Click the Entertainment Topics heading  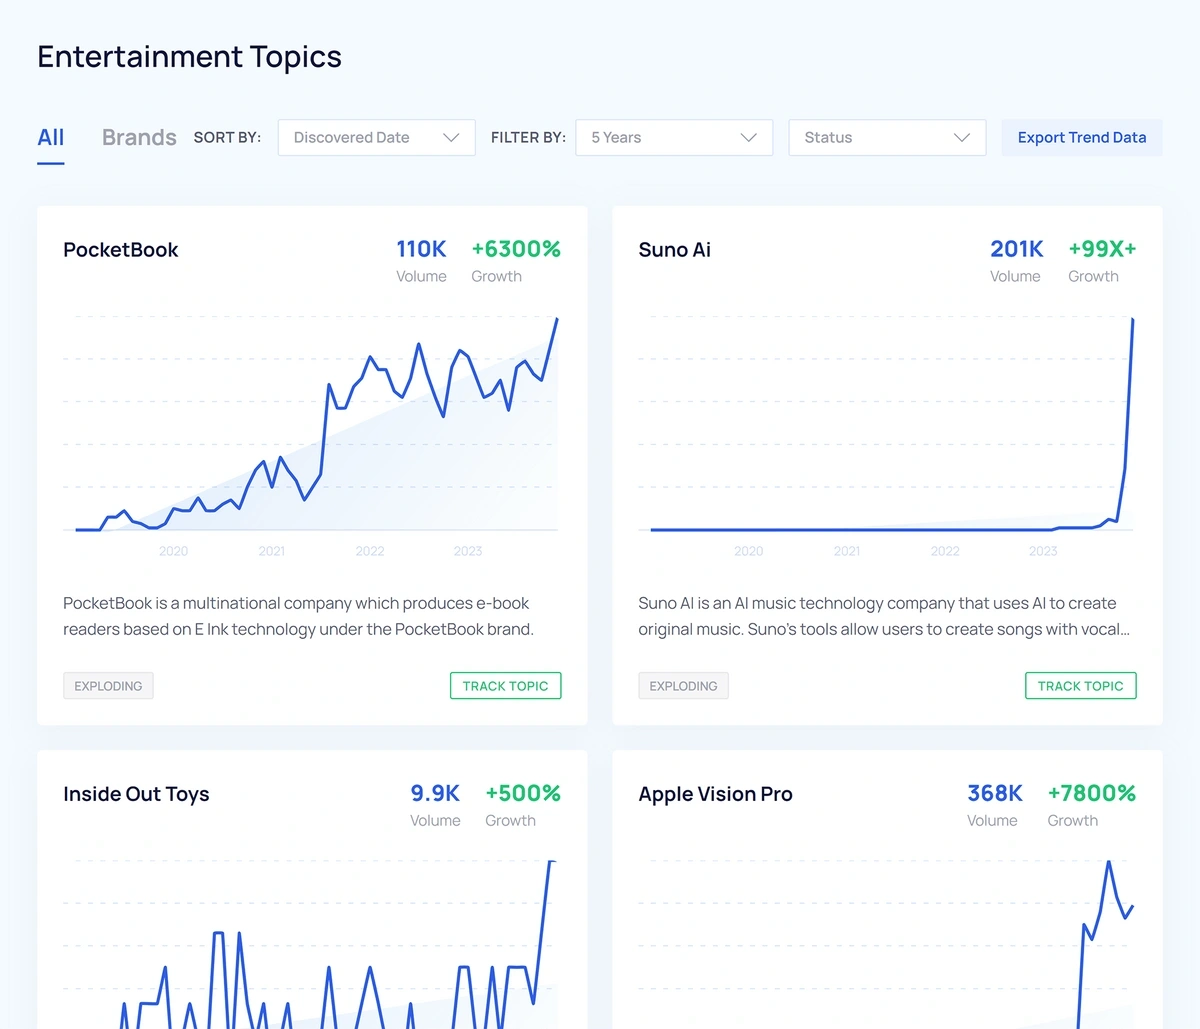pyautogui.click(x=190, y=57)
